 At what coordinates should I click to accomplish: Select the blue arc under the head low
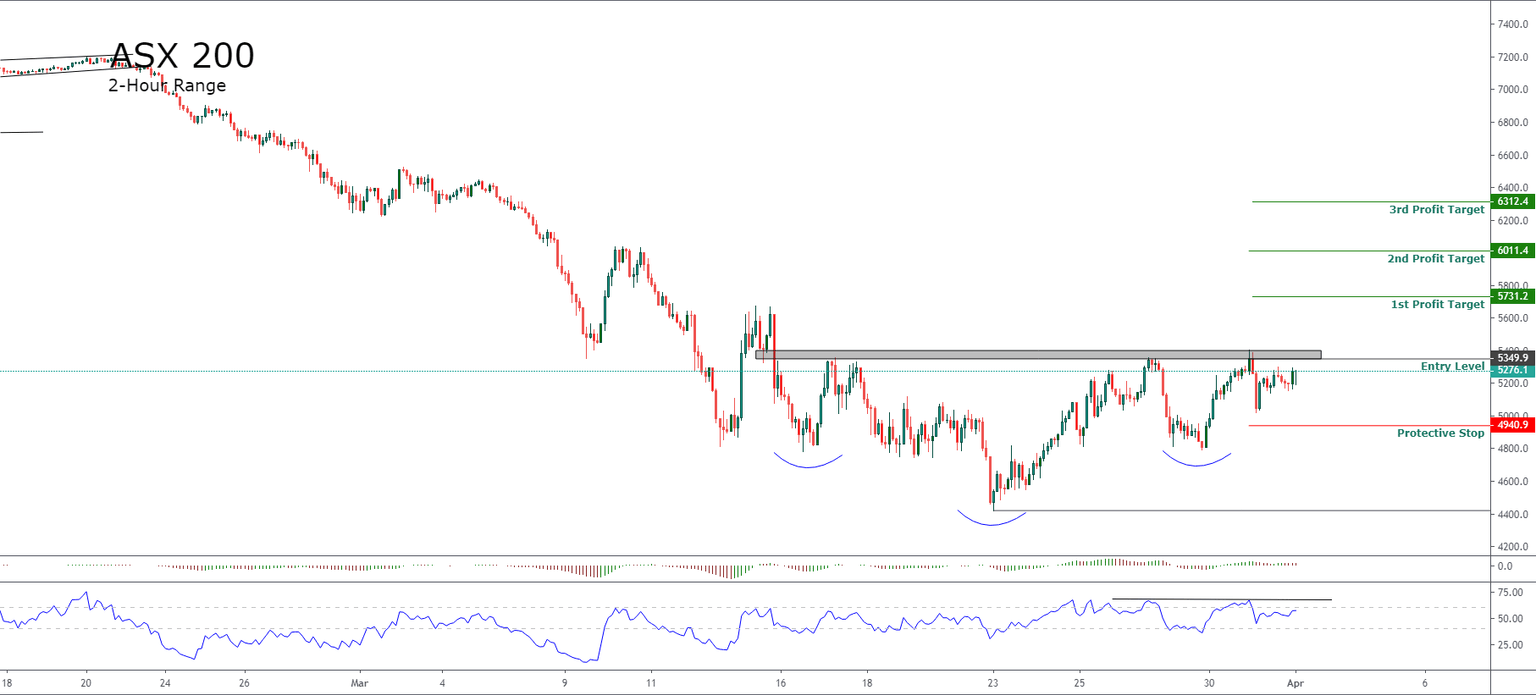(x=992, y=520)
